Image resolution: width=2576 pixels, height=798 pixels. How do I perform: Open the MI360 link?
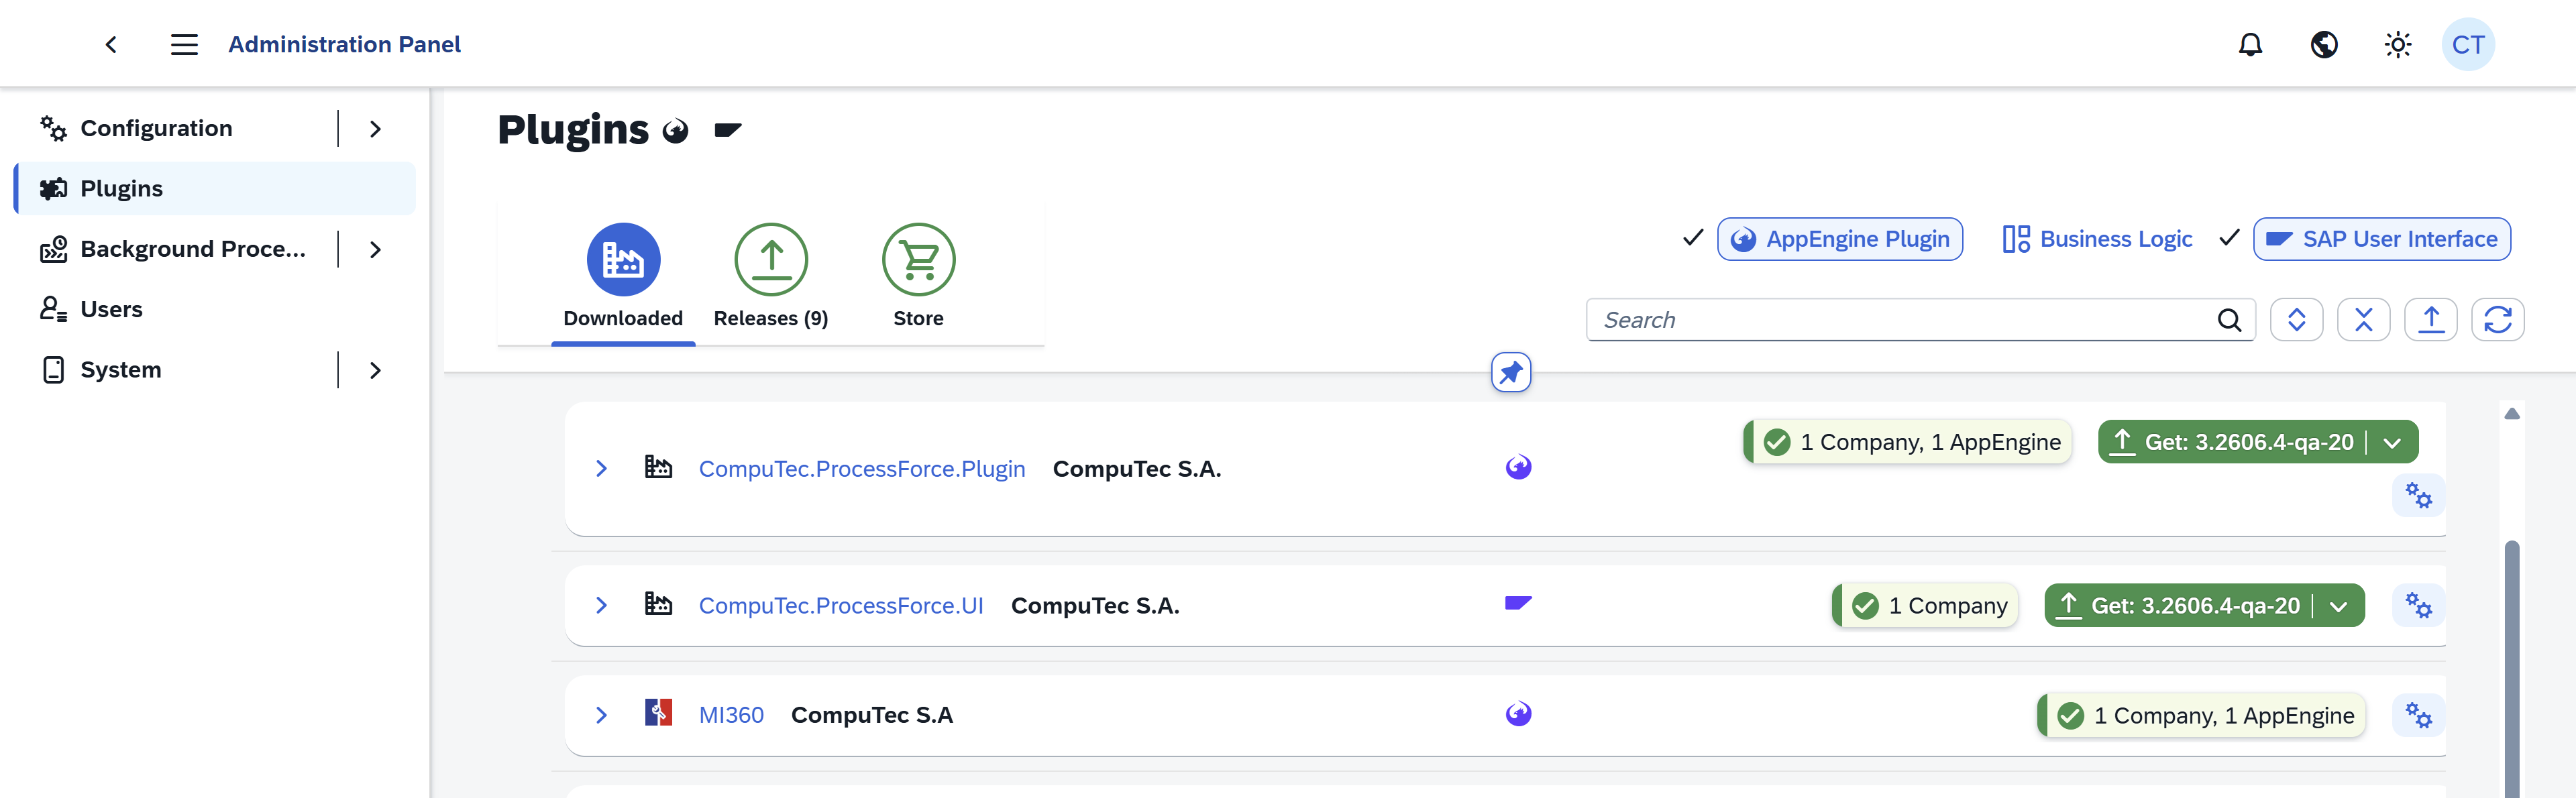[x=731, y=715]
